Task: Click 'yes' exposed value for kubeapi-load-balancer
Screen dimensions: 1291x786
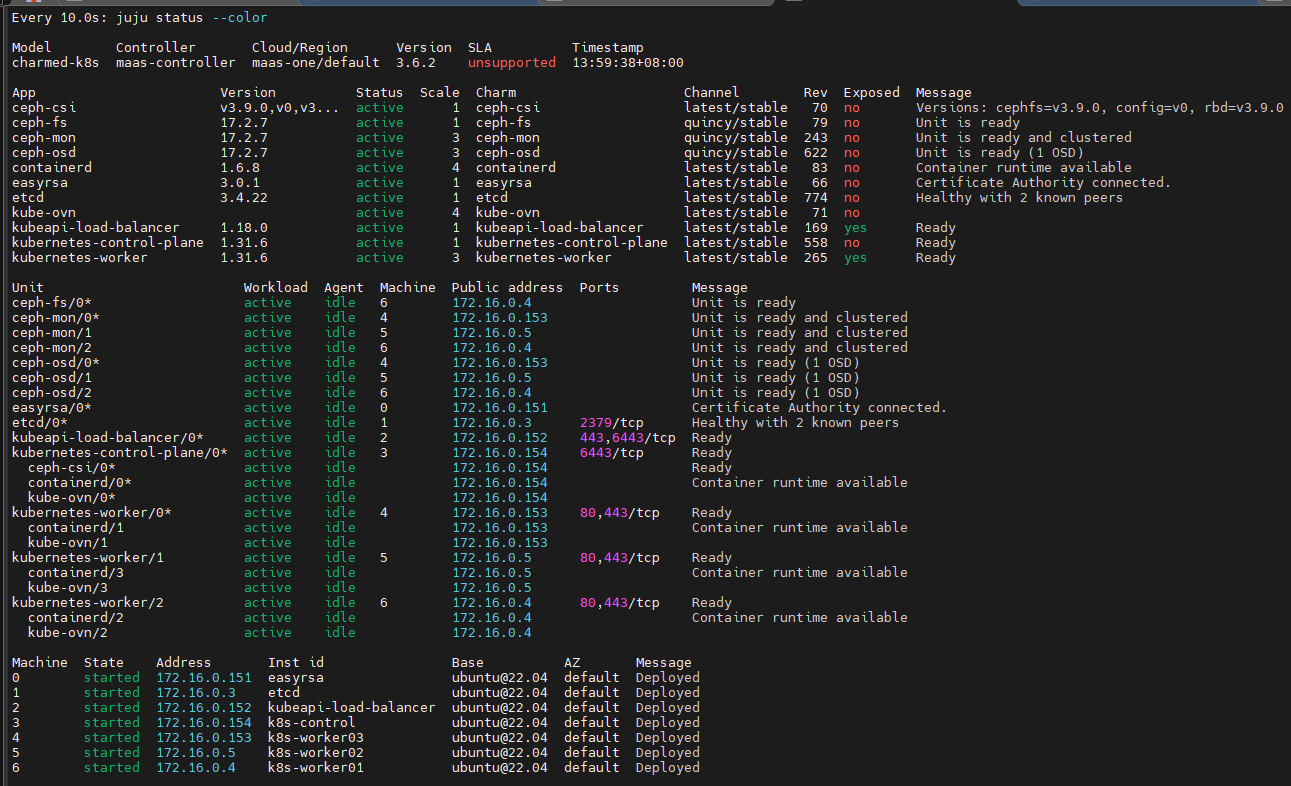Action: [x=855, y=228]
